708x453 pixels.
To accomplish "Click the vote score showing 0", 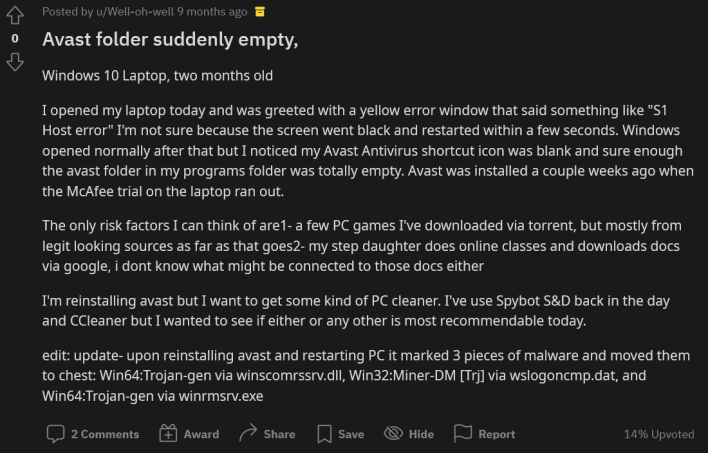I will pyautogui.click(x=15, y=39).
